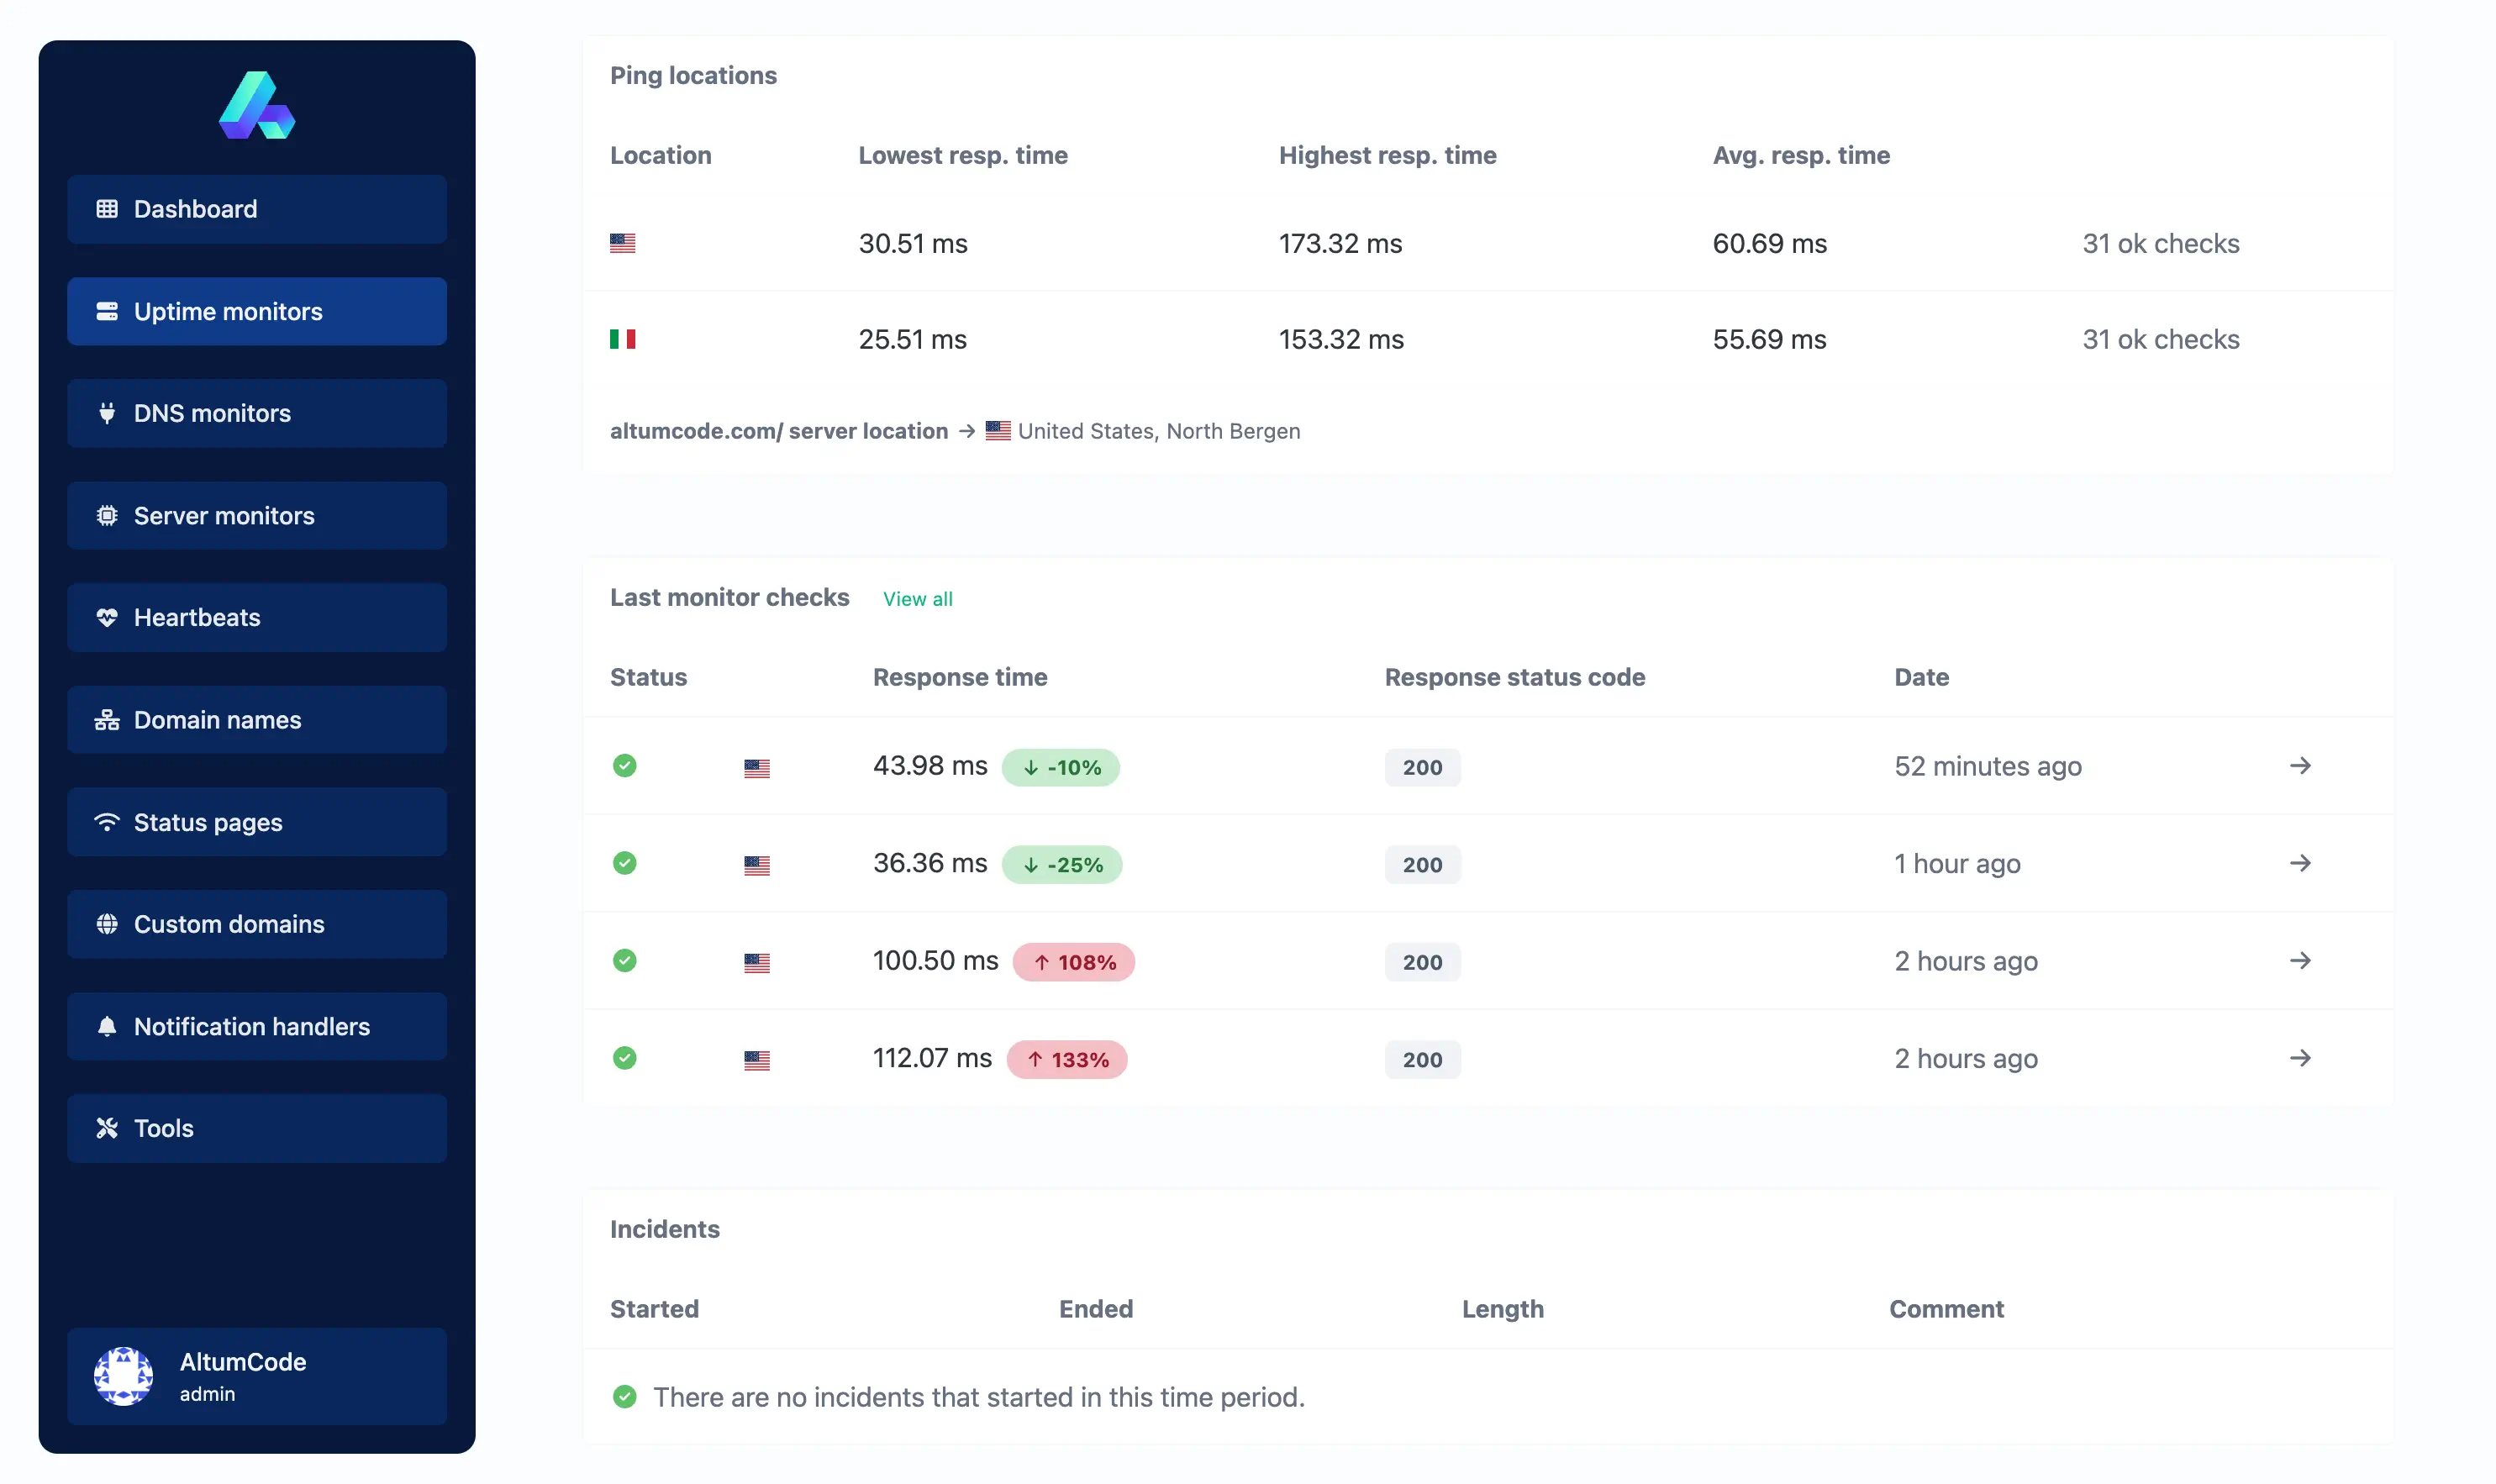Click the green status check on first monitor row
Image resolution: width=2496 pixels, height=1484 pixels.
(x=625, y=766)
